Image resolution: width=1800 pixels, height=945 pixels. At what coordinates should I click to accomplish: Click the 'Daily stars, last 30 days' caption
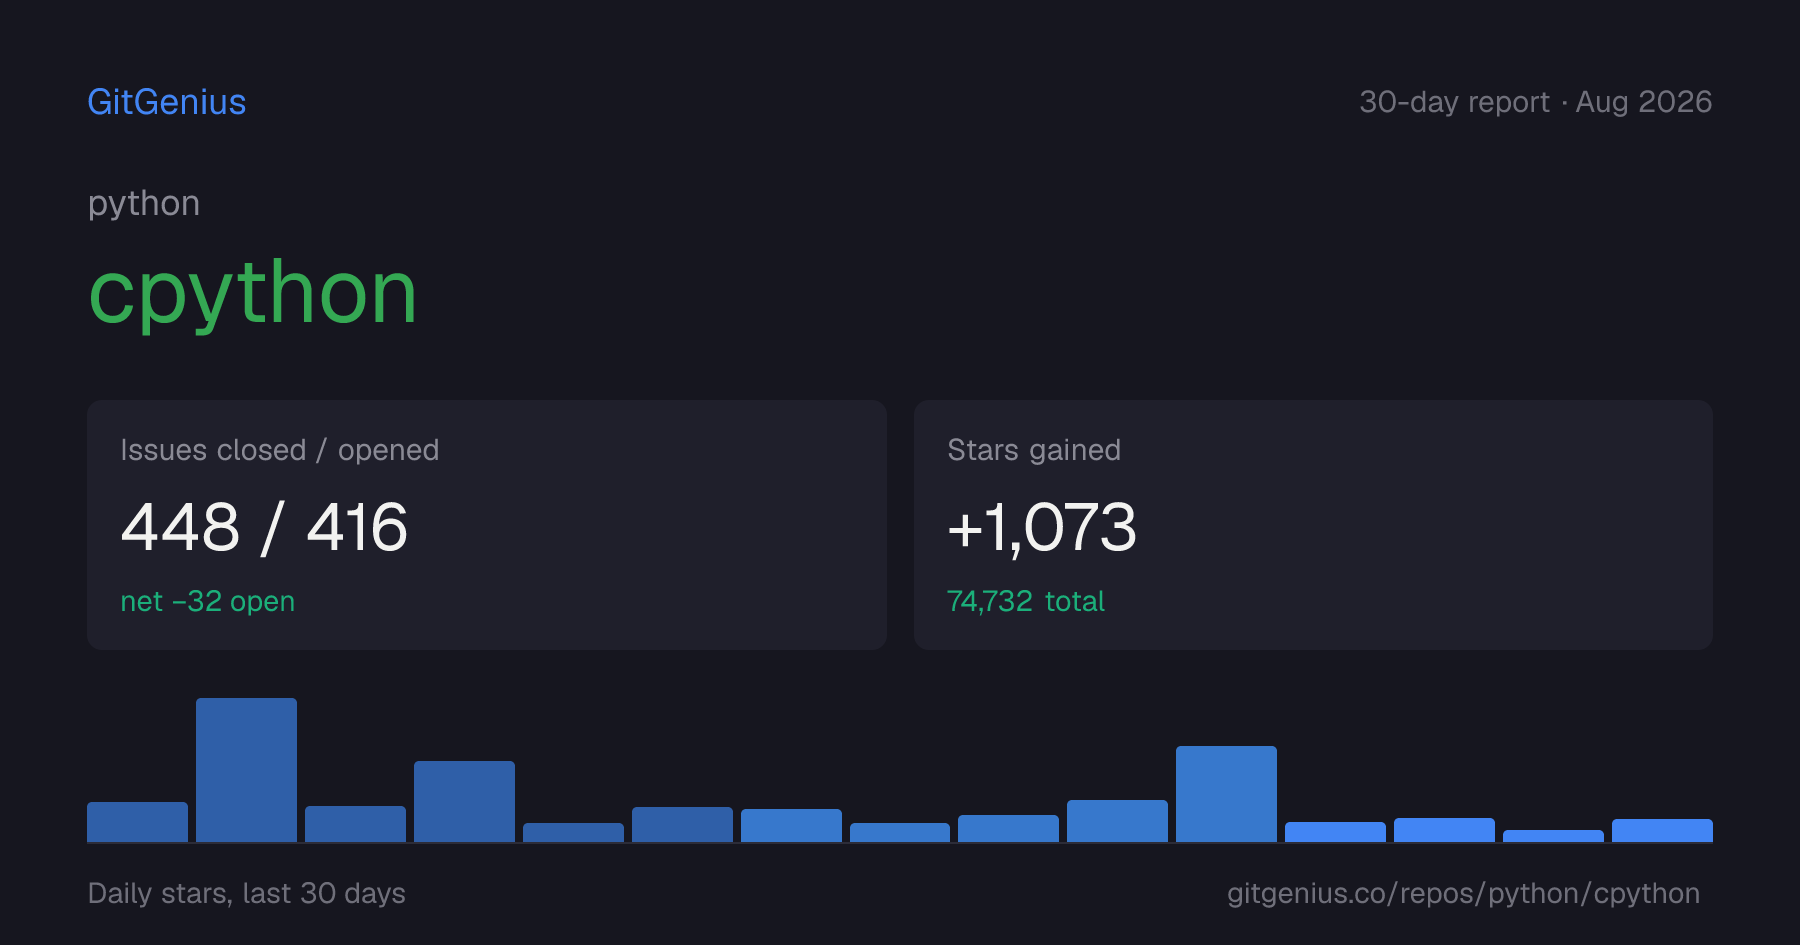tap(247, 893)
